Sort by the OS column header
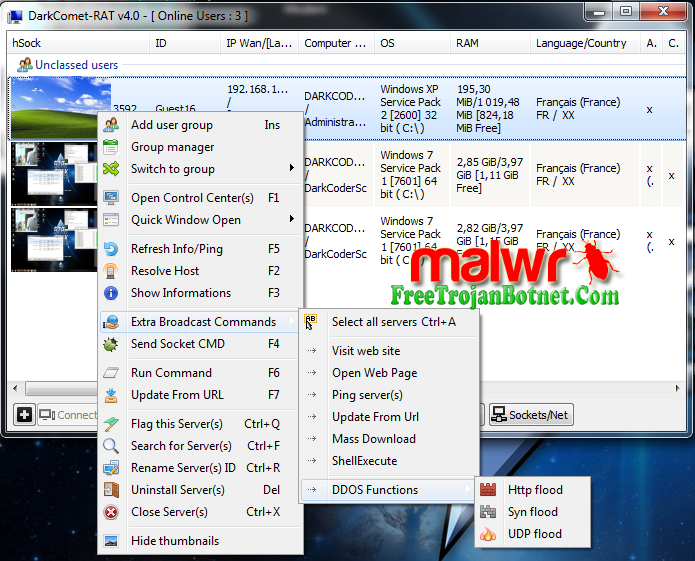 point(413,43)
